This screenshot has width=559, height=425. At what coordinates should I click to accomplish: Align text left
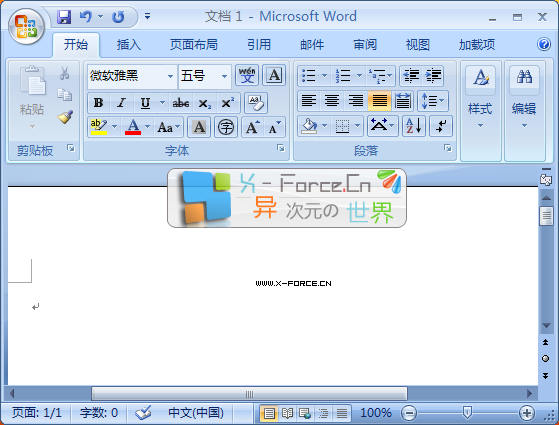click(x=309, y=101)
